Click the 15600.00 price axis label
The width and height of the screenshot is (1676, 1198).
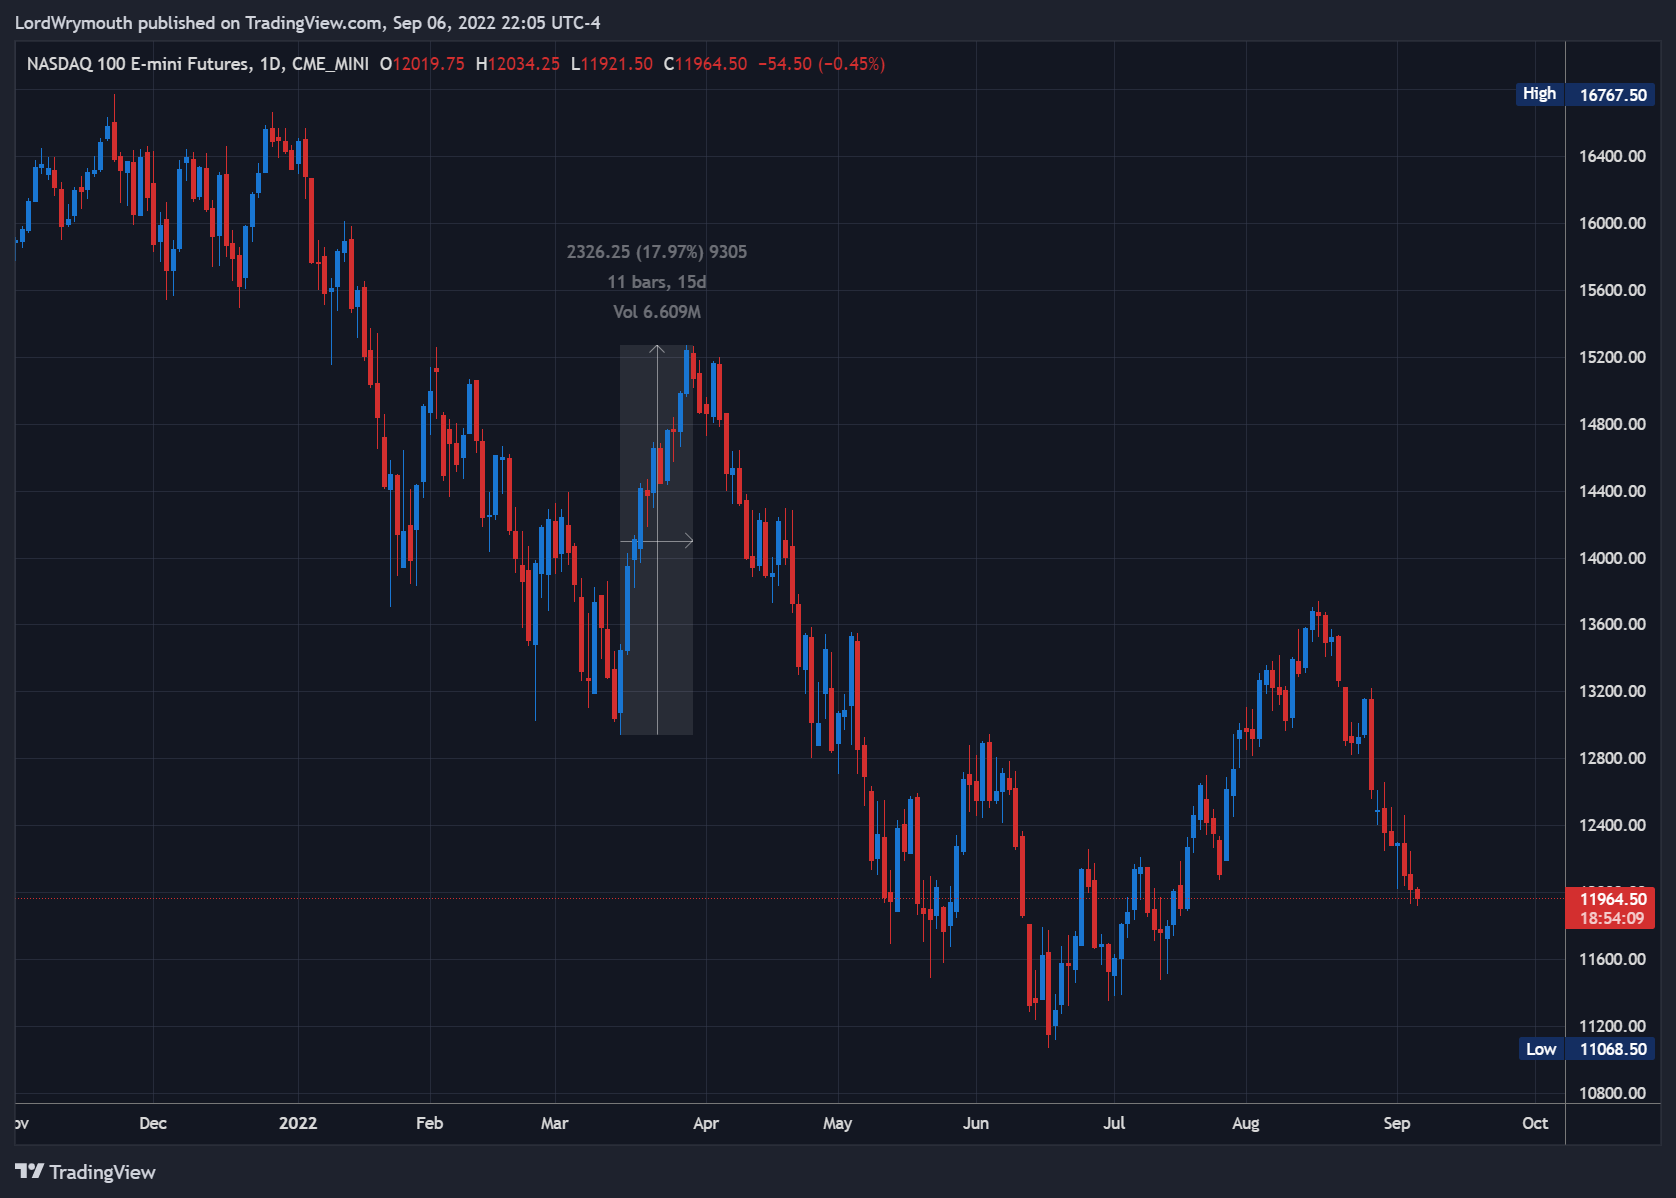[x=1612, y=290]
